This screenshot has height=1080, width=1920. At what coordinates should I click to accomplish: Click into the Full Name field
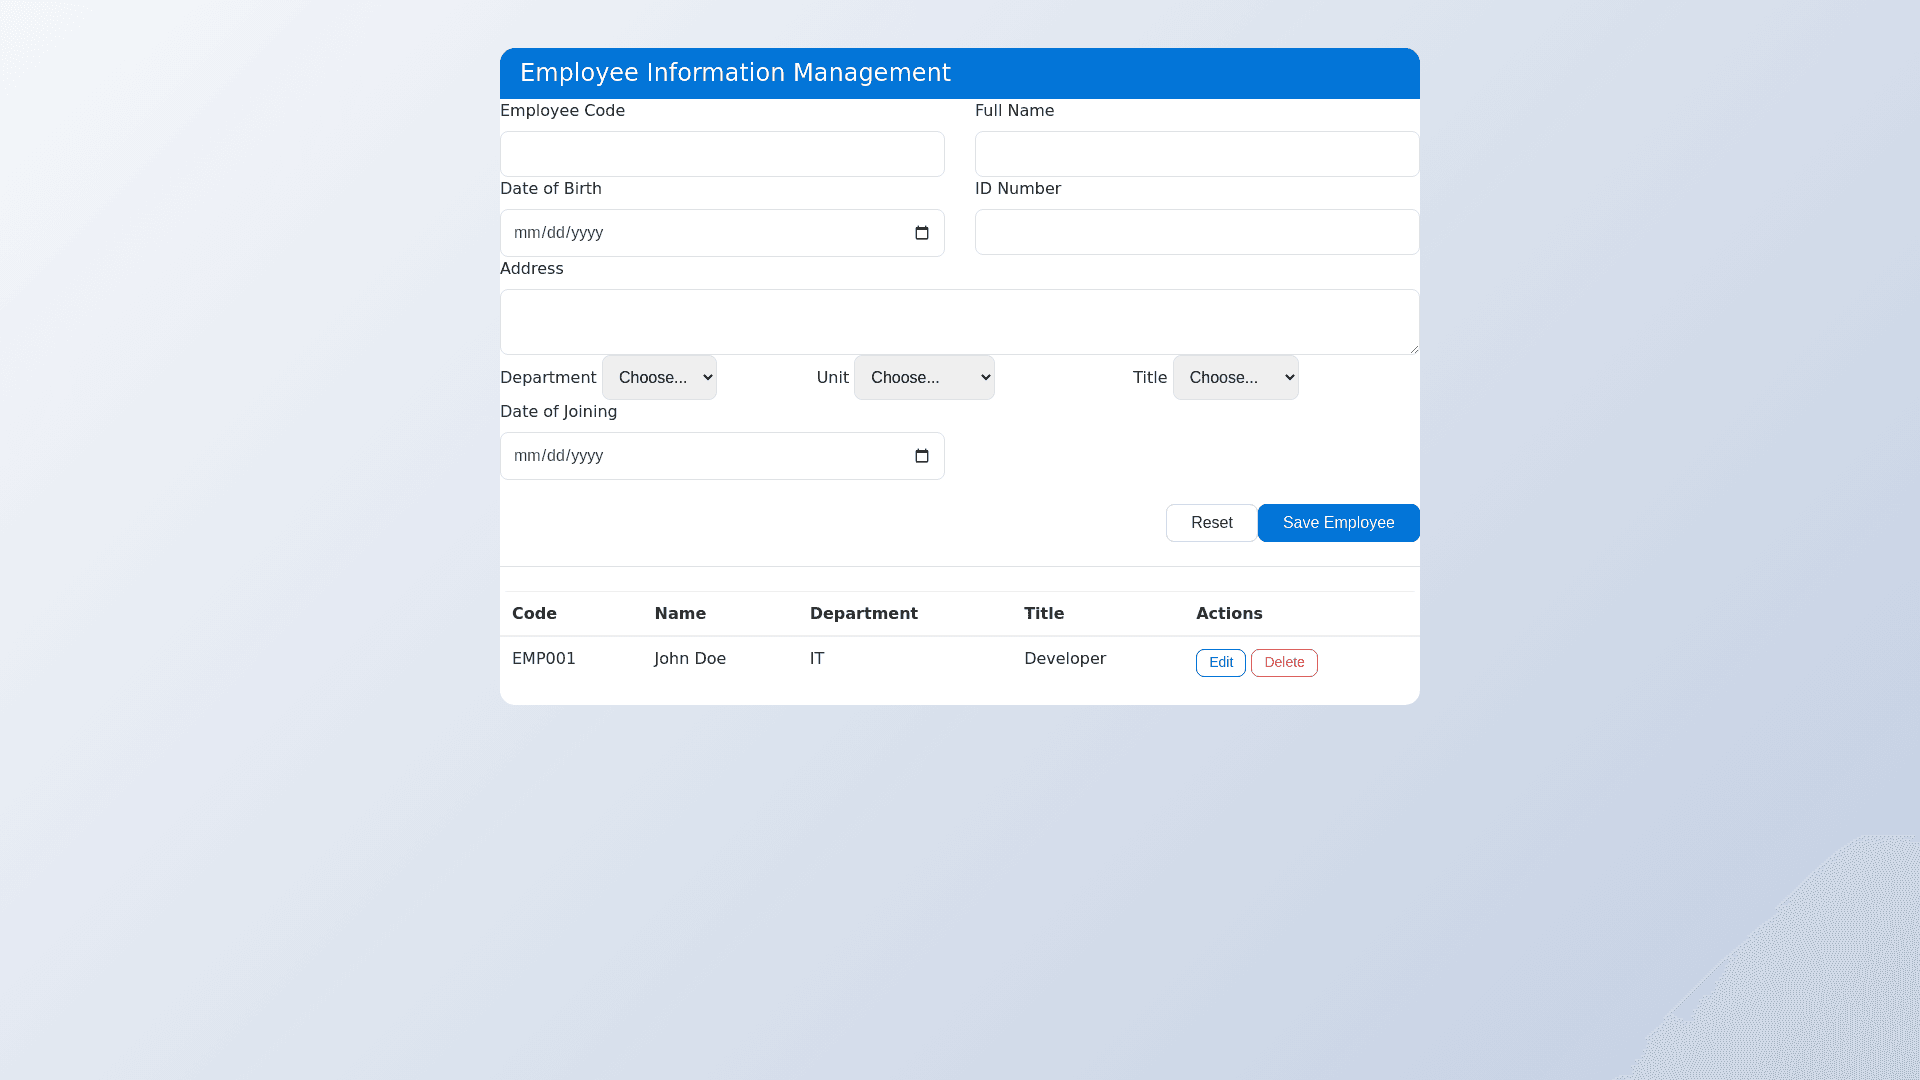[1196, 154]
